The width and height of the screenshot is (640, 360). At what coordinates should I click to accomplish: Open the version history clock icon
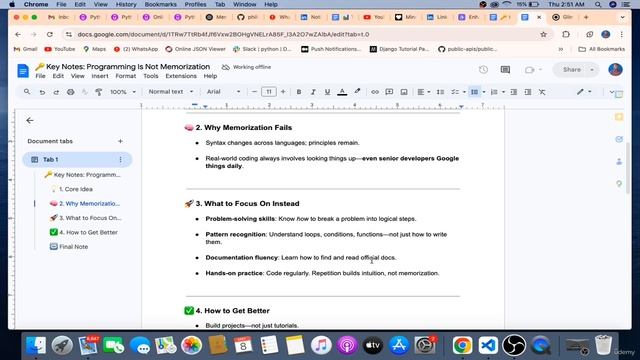pyautogui.click(x=483, y=70)
